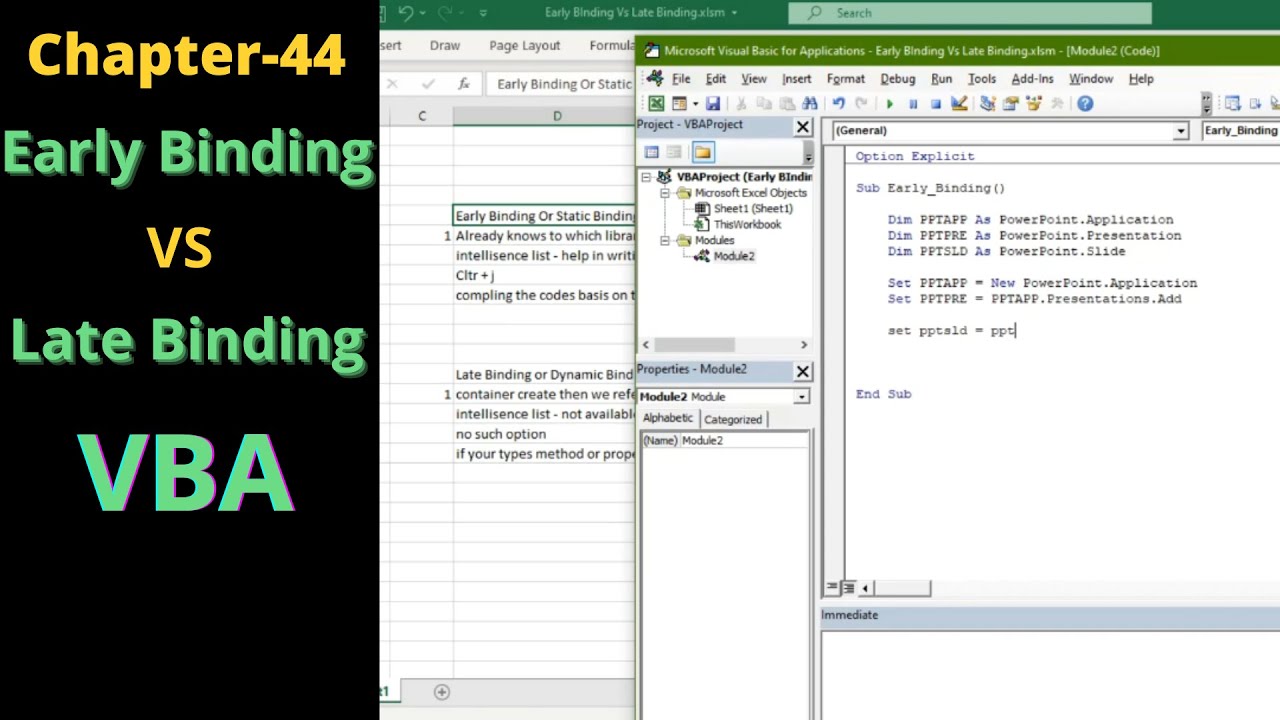Collapse the Microsoft Excel Objects folder
Image resolution: width=1280 pixels, height=720 pixels.
[664, 193]
